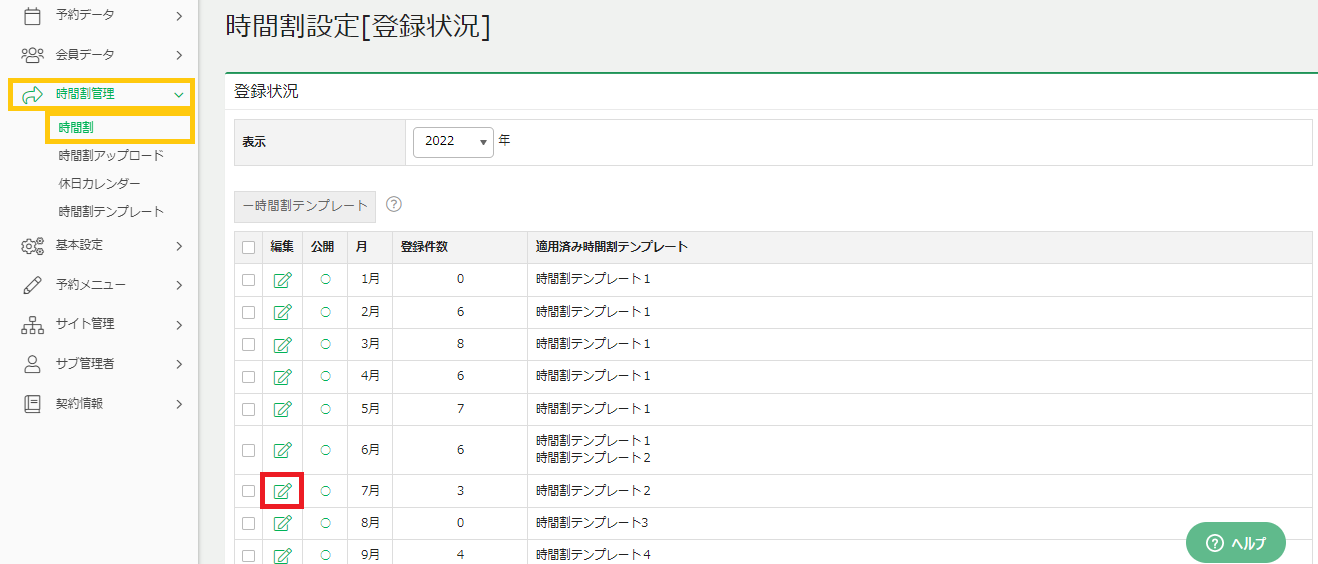
Task: Open edit icon for 8月 row
Action: click(x=282, y=523)
